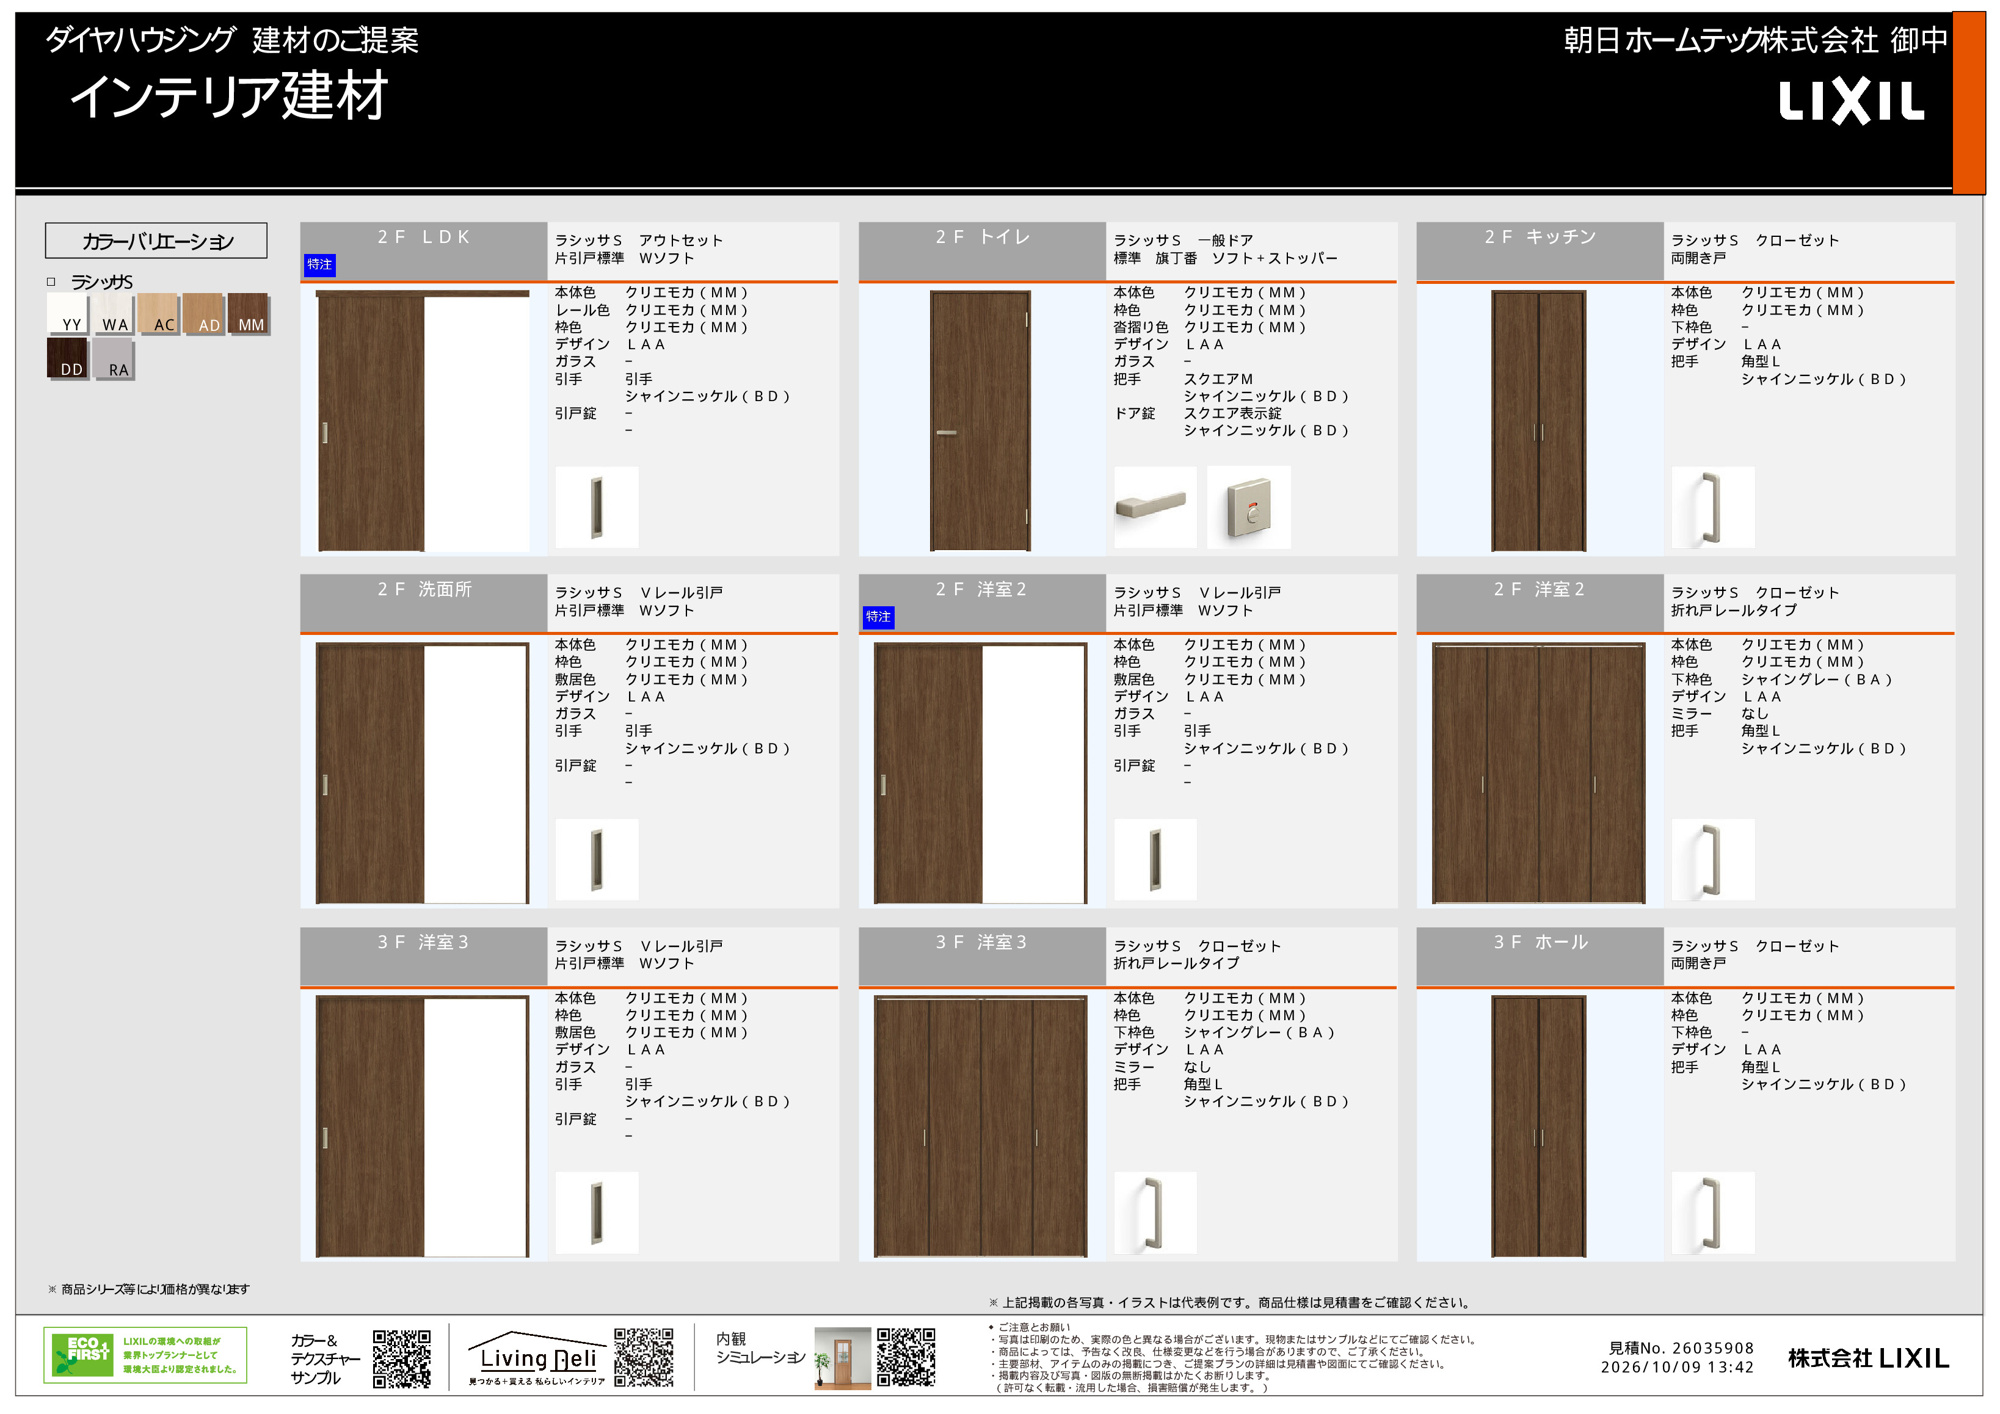Click the 朝日ホームテック株式会社 御中 text
This screenshot has width=2000, height=1414.
(x=1756, y=40)
